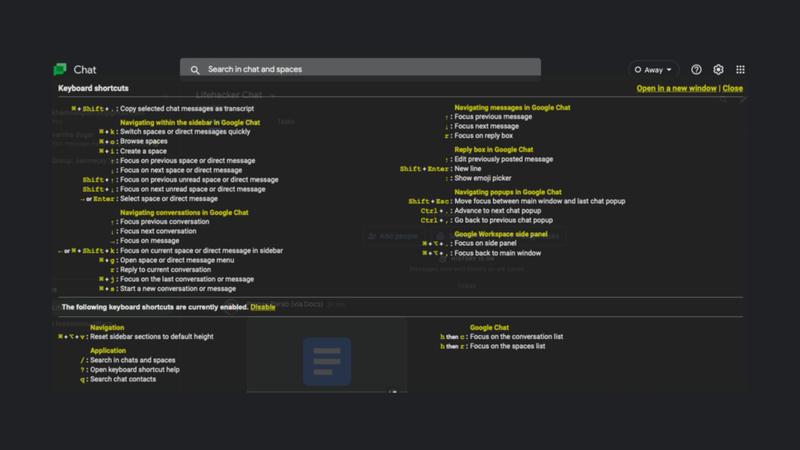Close the keyboard shortcuts overlay
800x450 pixels.
tap(733, 88)
